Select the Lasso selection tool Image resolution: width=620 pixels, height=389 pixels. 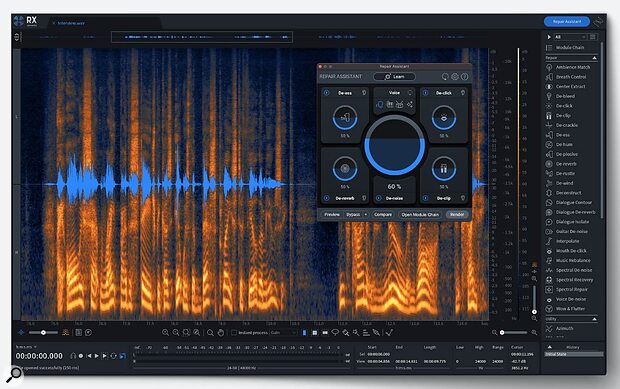coord(335,332)
